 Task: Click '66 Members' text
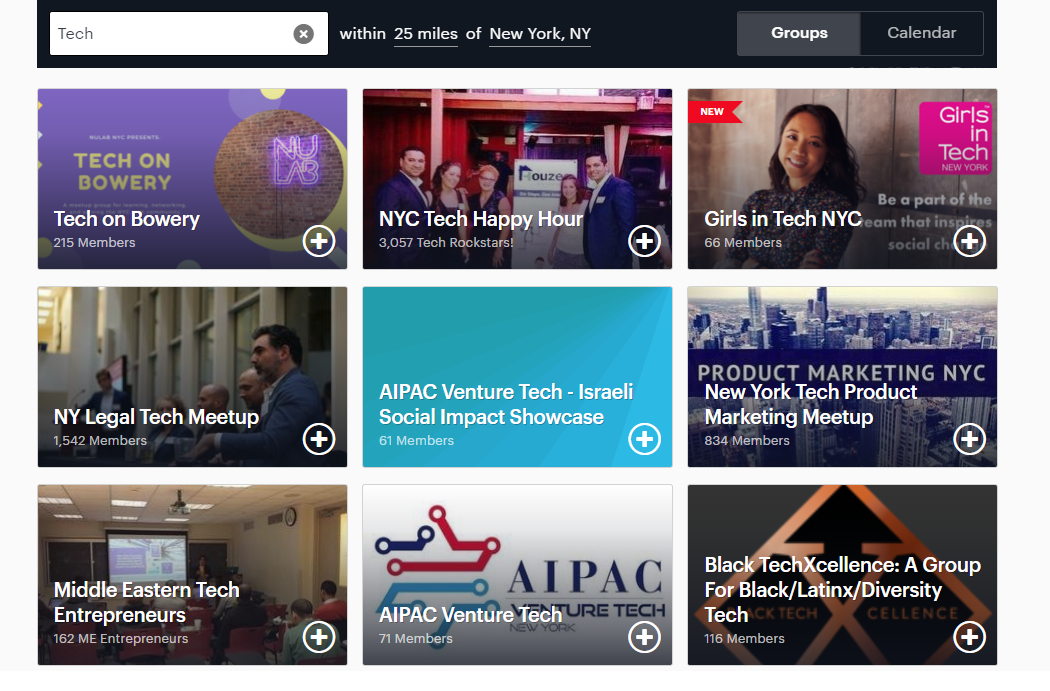(743, 243)
